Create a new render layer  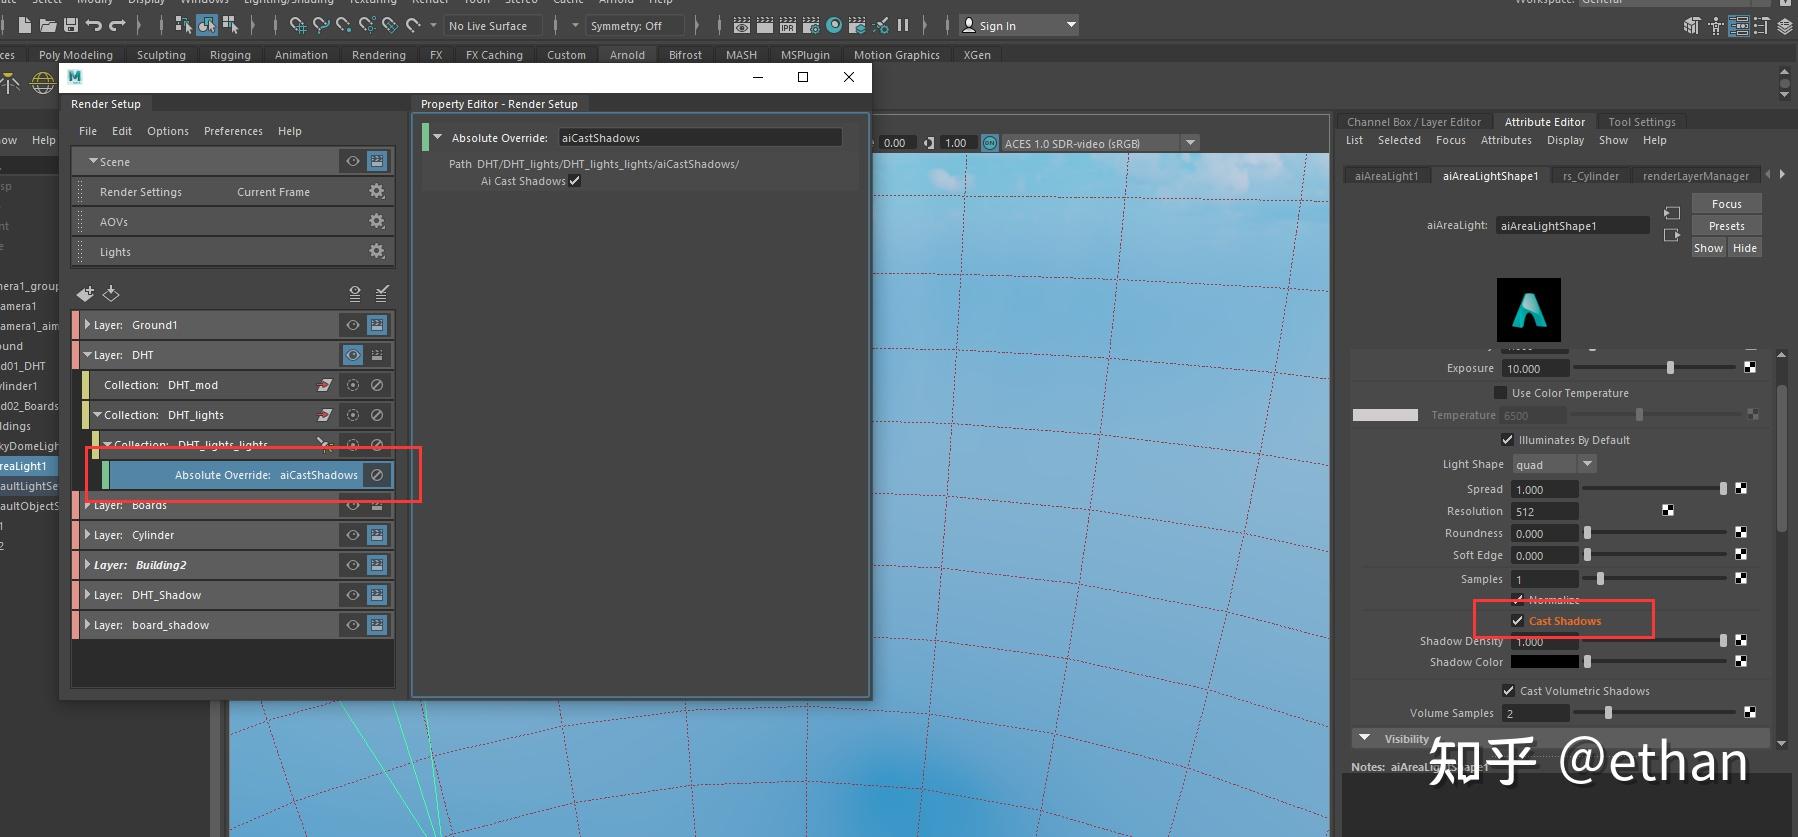(x=85, y=293)
